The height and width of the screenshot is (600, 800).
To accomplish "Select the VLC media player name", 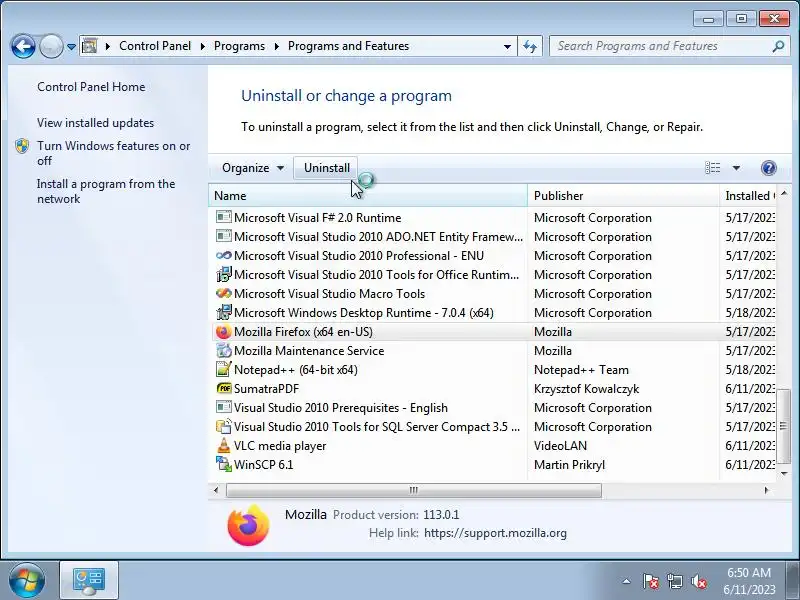I will pyautogui.click(x=280, y=446).
